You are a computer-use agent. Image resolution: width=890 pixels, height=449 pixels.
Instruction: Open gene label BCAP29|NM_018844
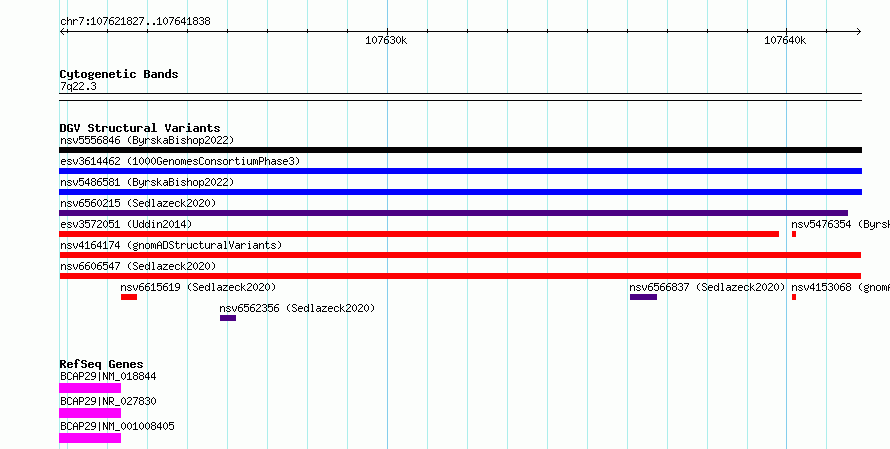(108, 376)
